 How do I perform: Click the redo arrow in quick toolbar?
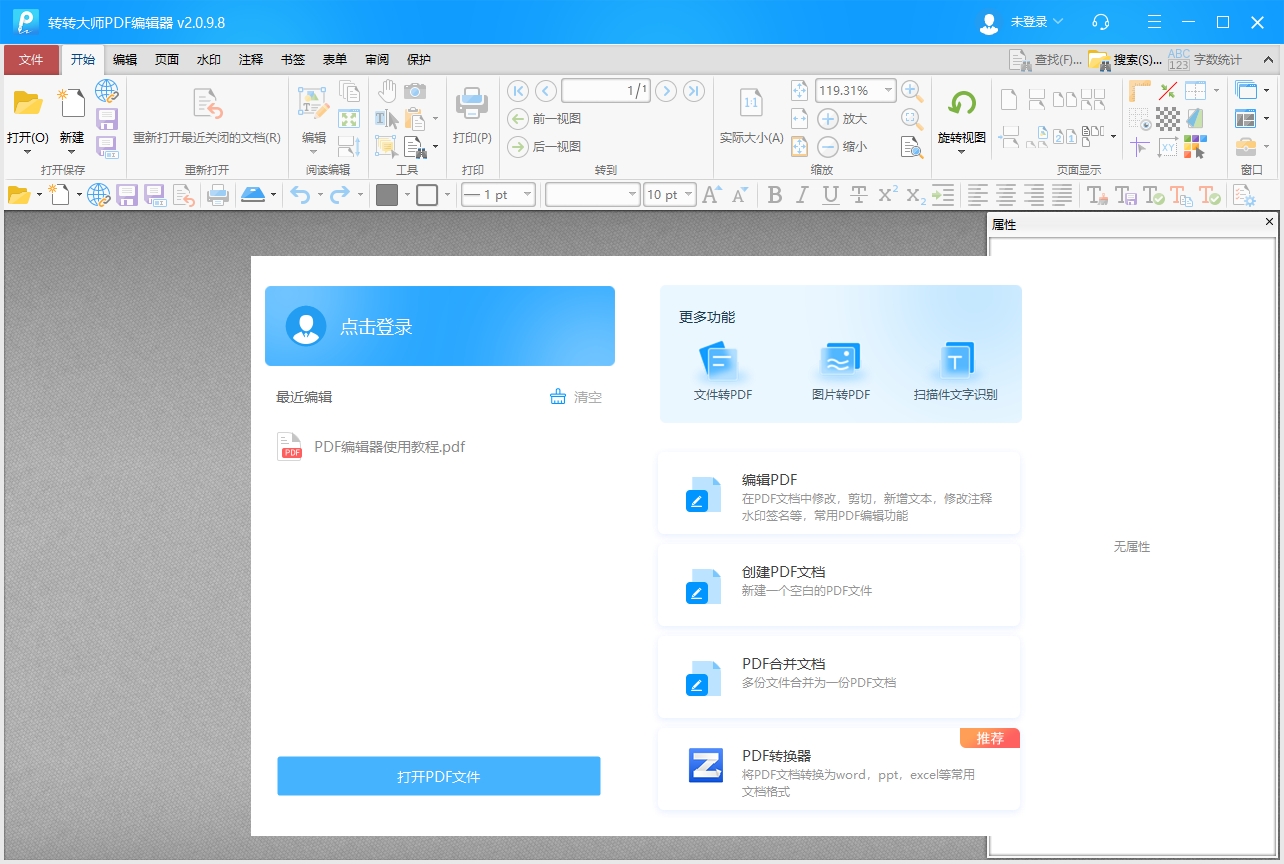(x=340, y=195)
